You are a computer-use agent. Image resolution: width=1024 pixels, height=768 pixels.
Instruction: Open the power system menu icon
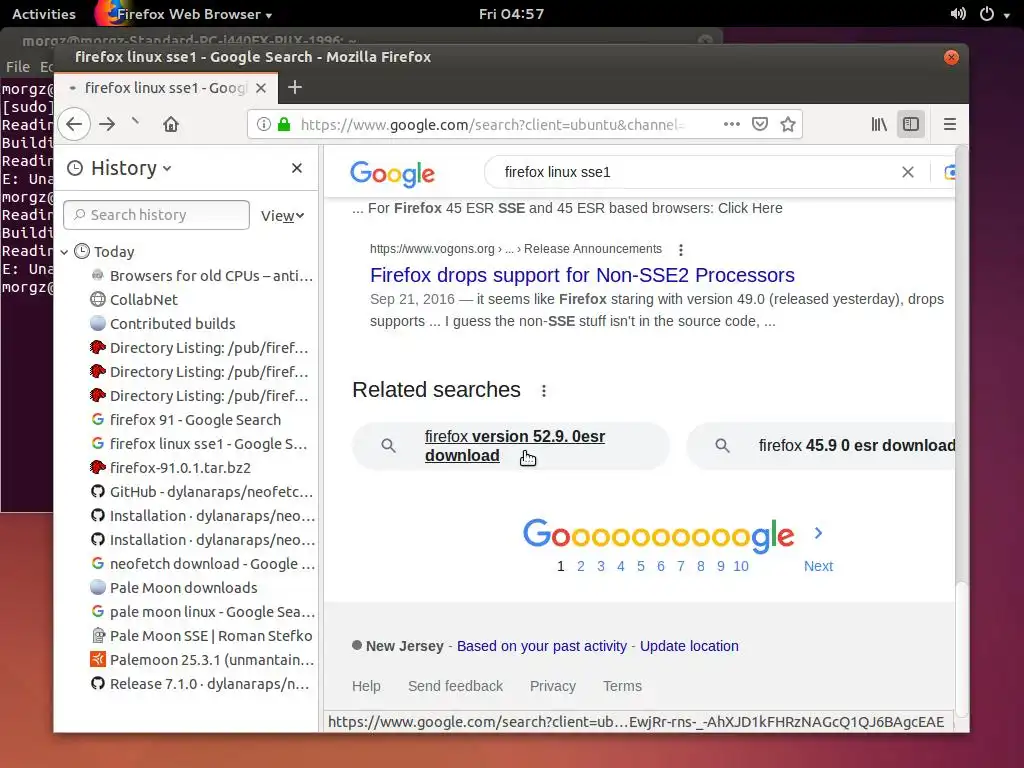[x=987, y=14]
